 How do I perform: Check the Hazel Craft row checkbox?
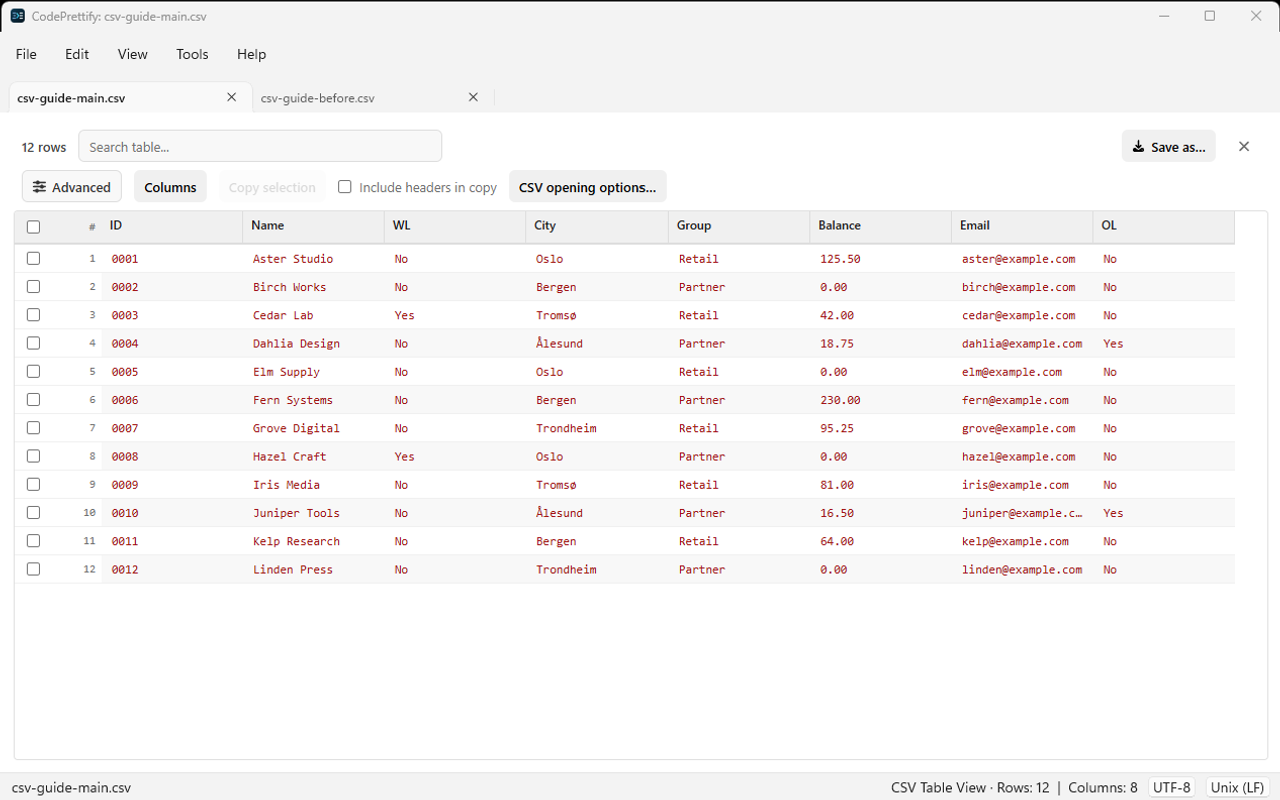pos(33,456)
